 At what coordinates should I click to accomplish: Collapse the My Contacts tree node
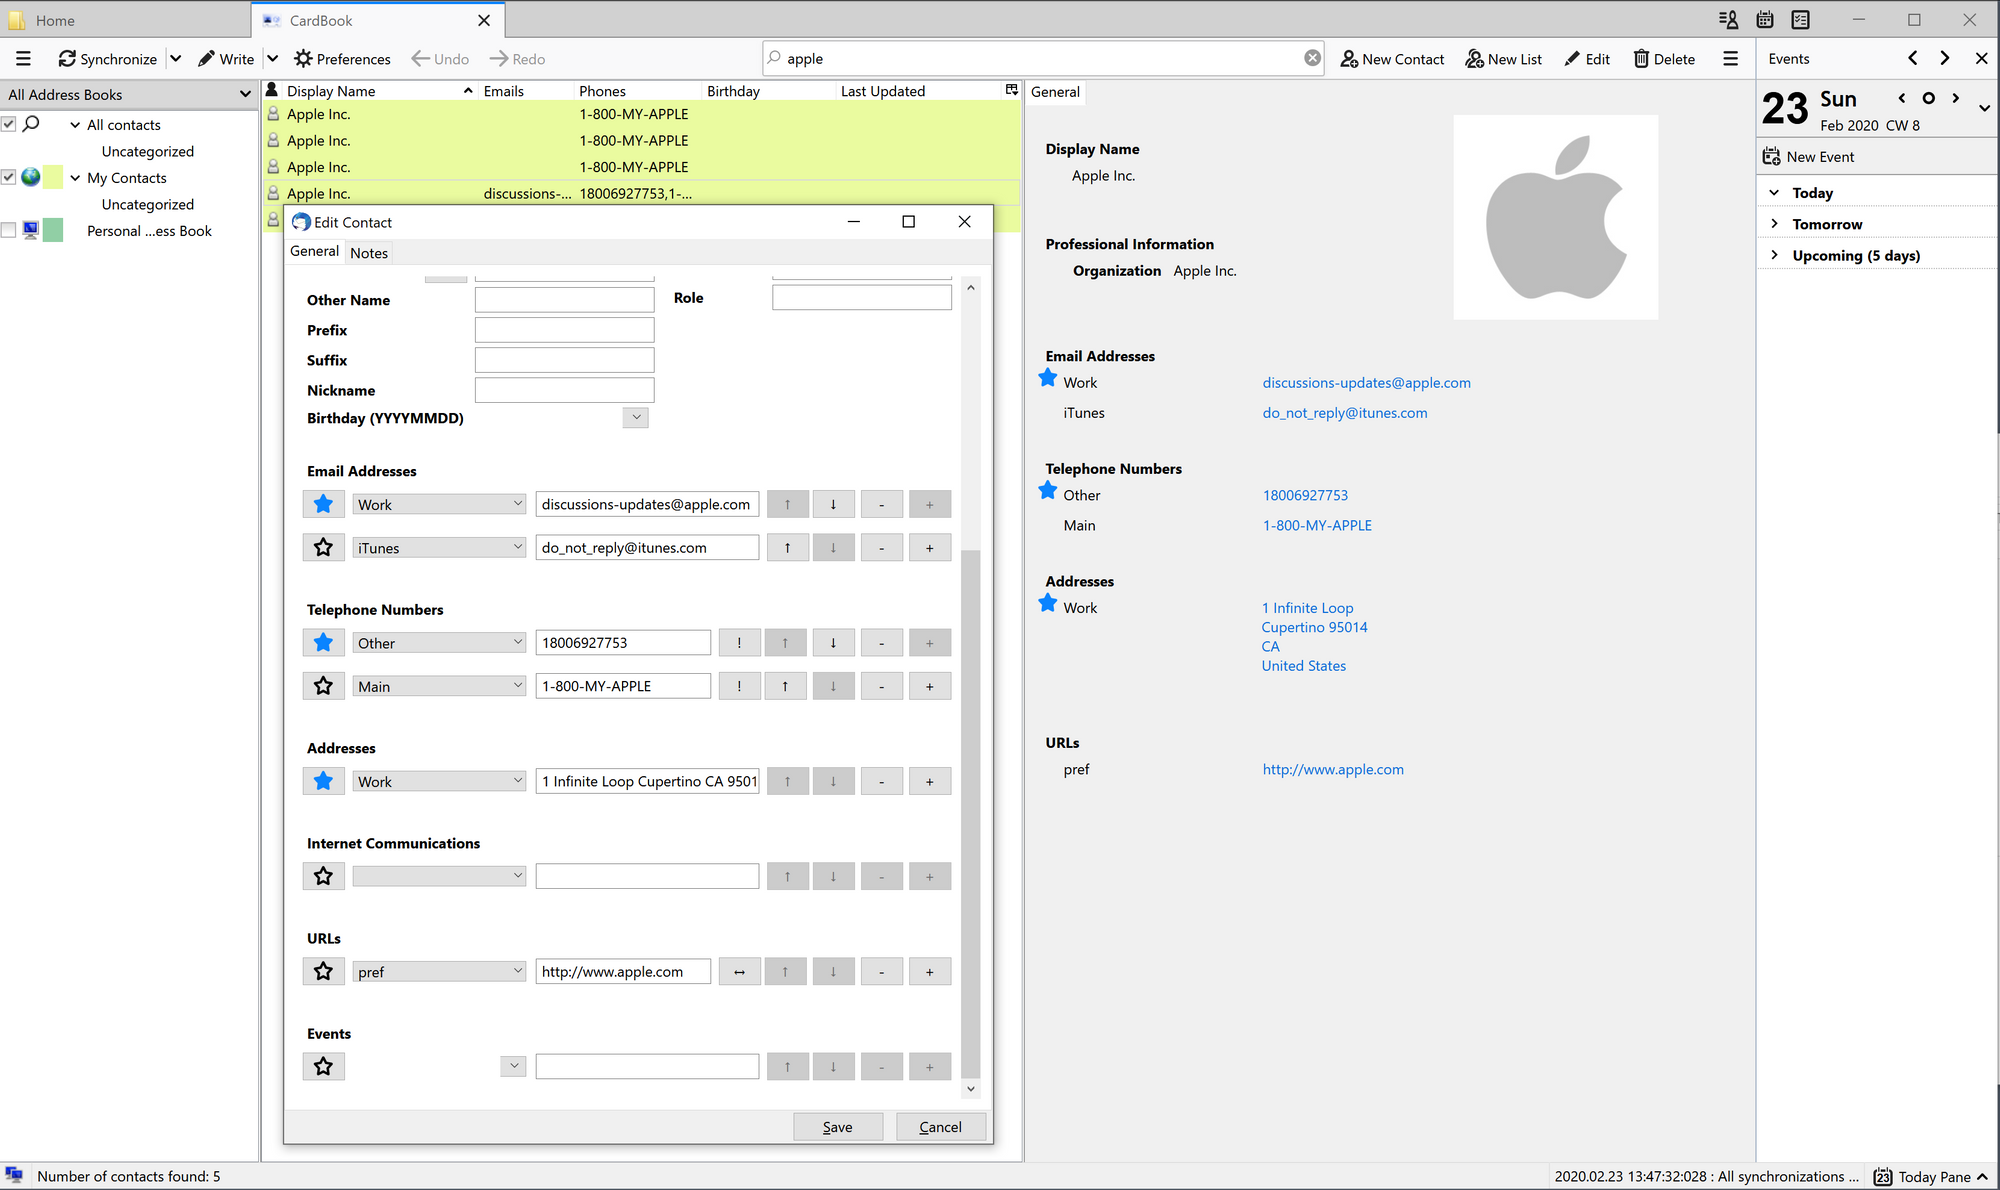tap(75, 177)
